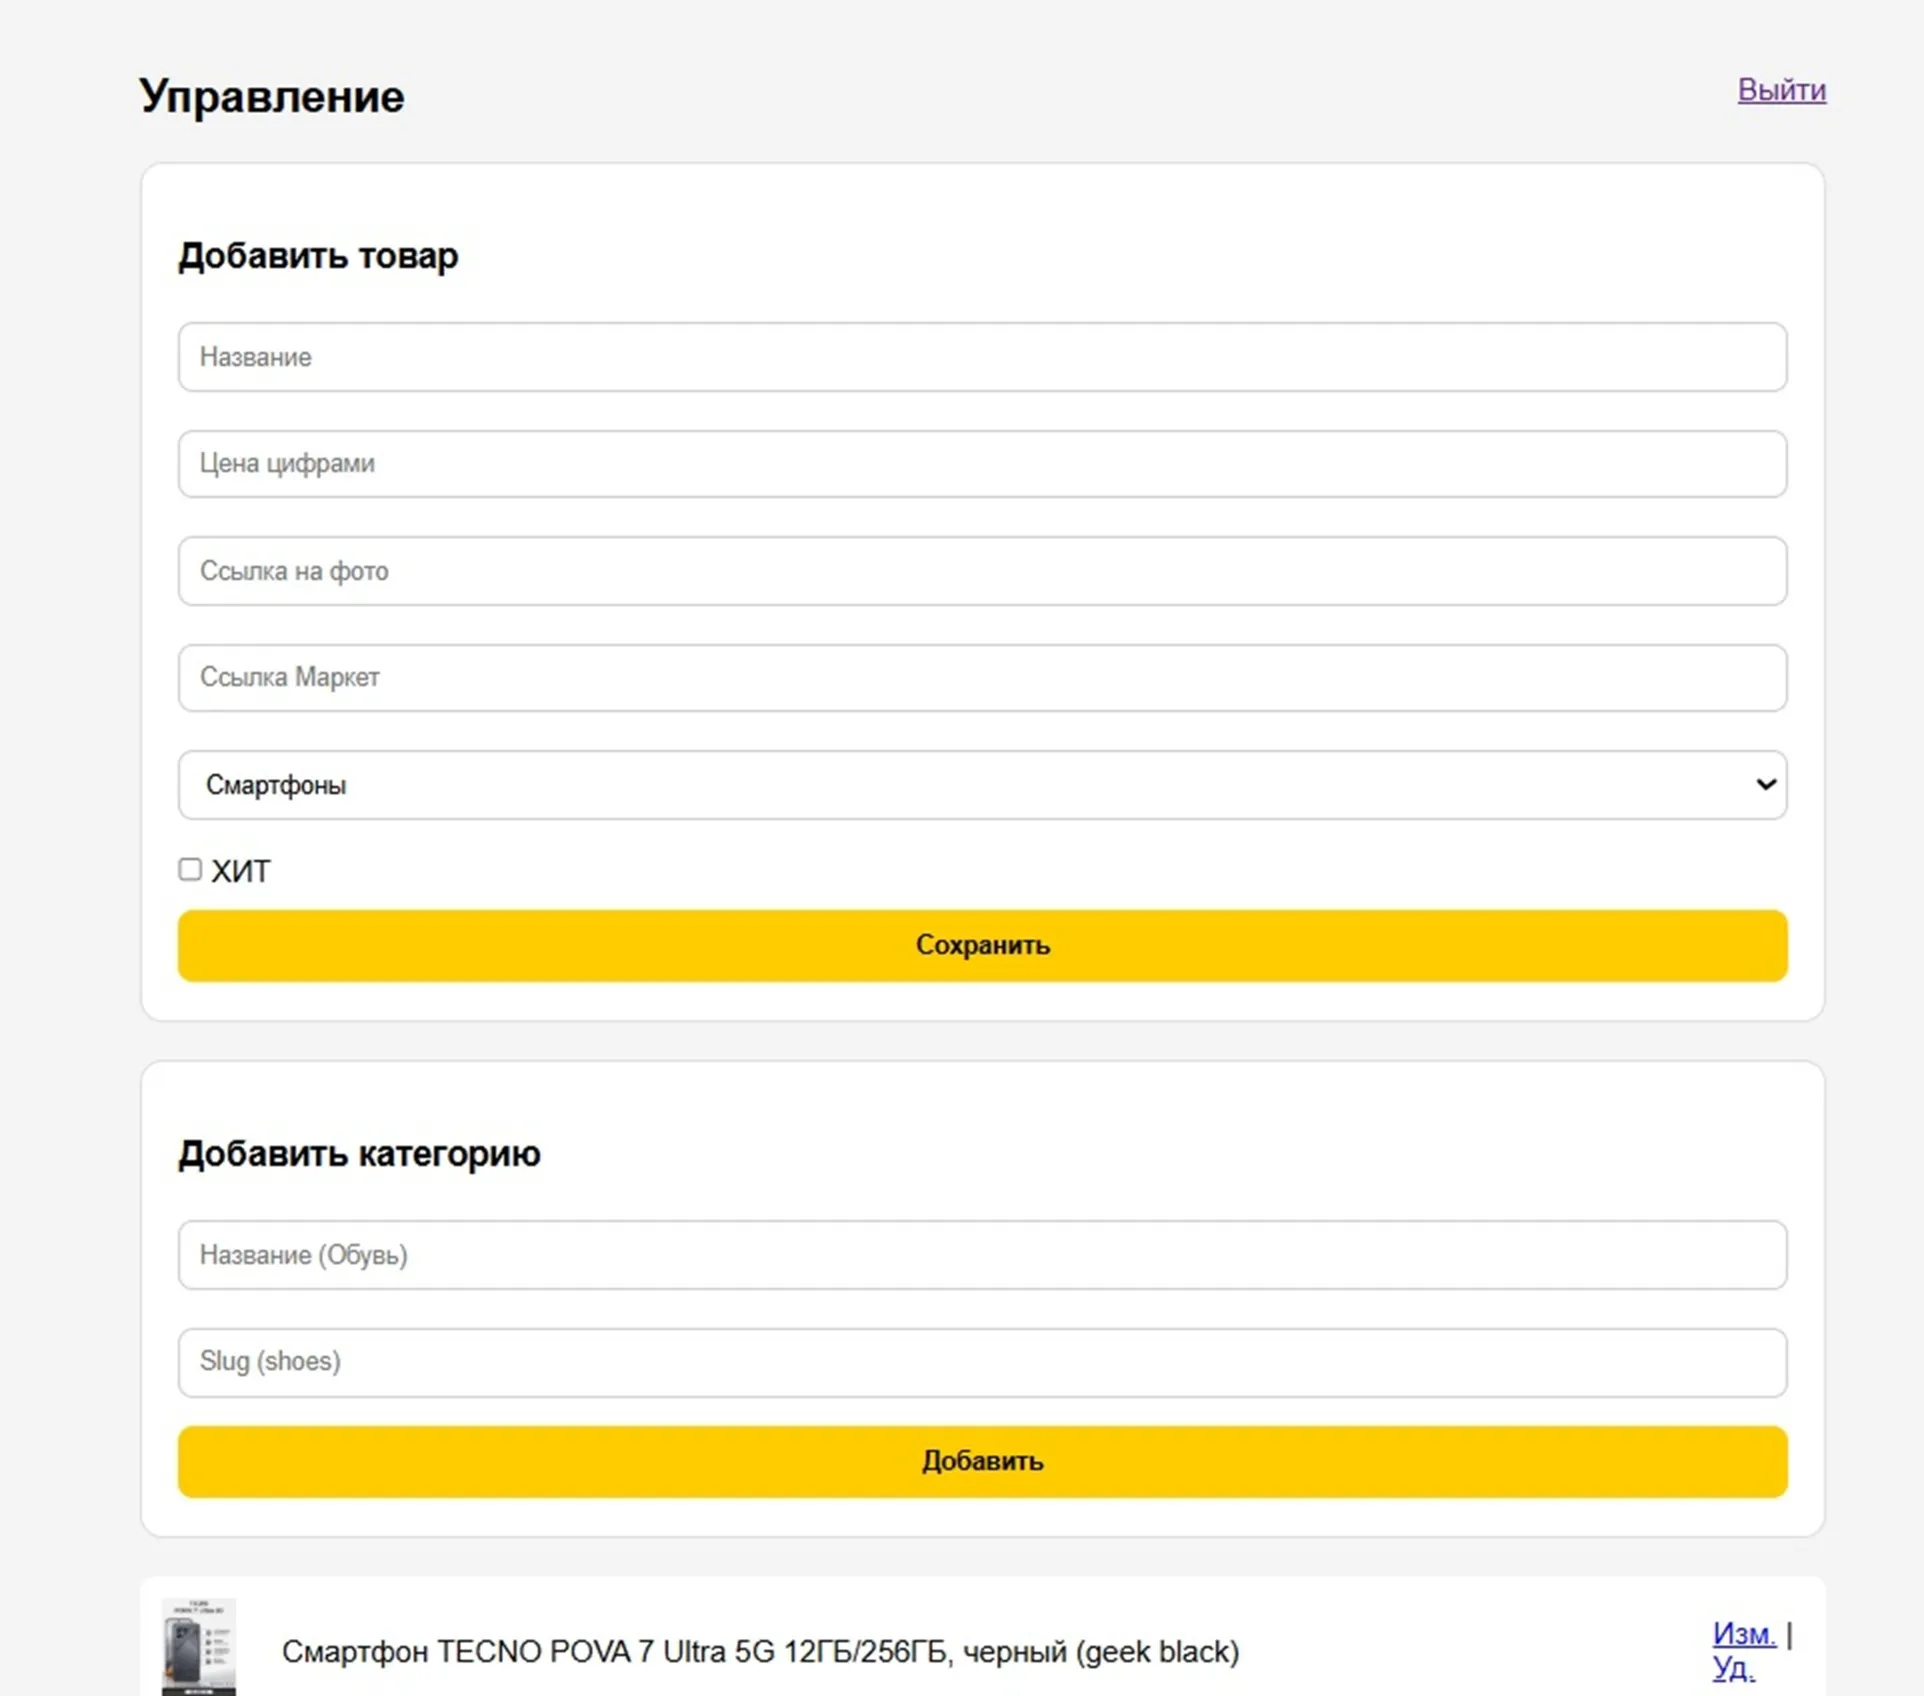1924x1696 pixels.
Task: Select the Ссылка на фото input
Action: pyautogui.click(x=982, y=571)
